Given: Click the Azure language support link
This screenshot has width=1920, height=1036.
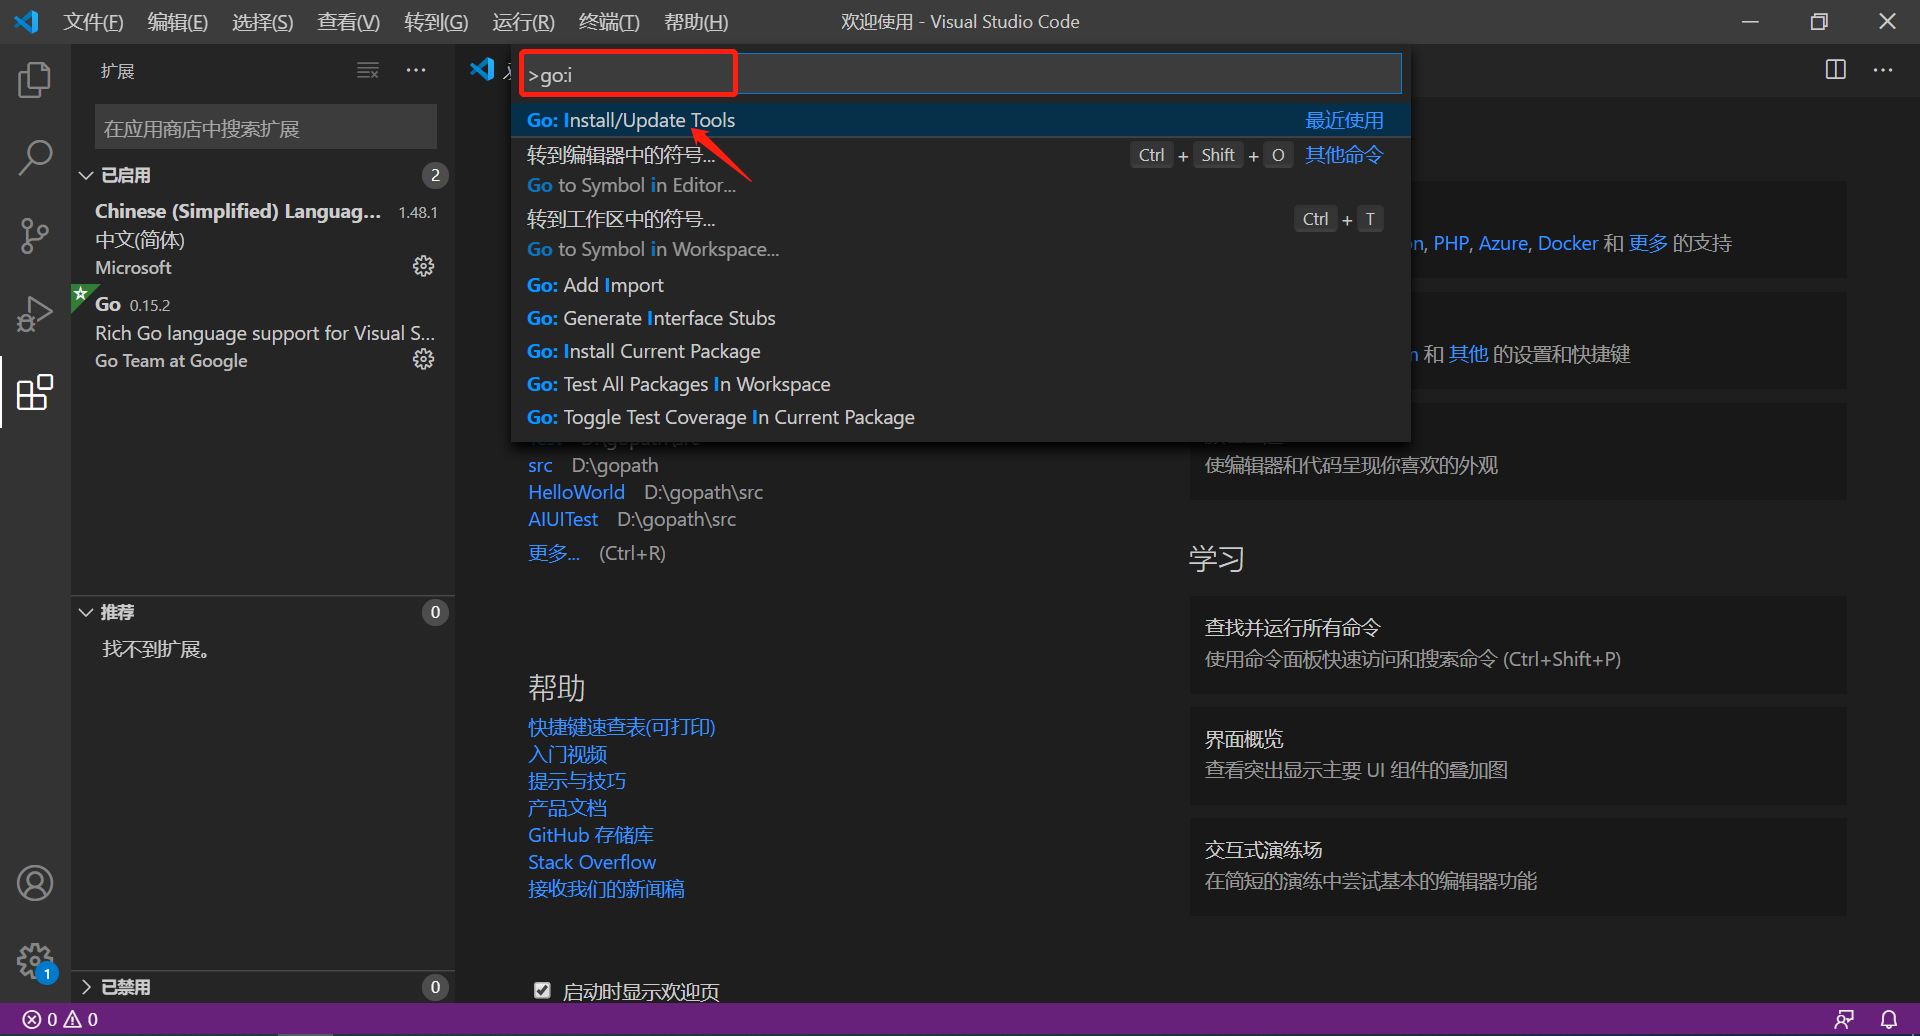Looking at the screenshot, I should coord(1503,243).
